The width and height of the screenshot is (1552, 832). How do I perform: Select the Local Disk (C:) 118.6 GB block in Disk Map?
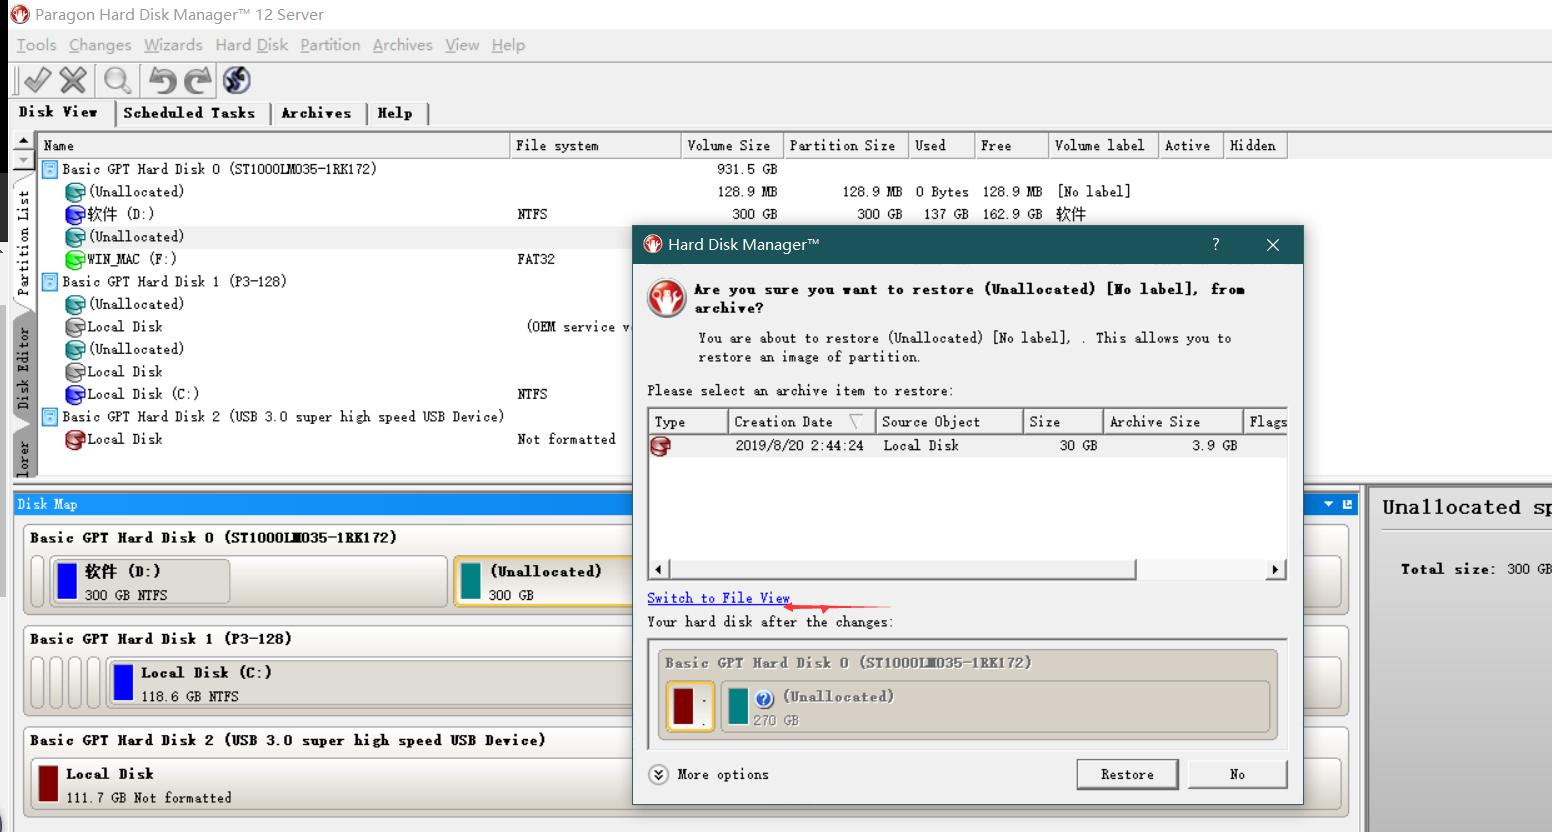click(x=370, y=683)
